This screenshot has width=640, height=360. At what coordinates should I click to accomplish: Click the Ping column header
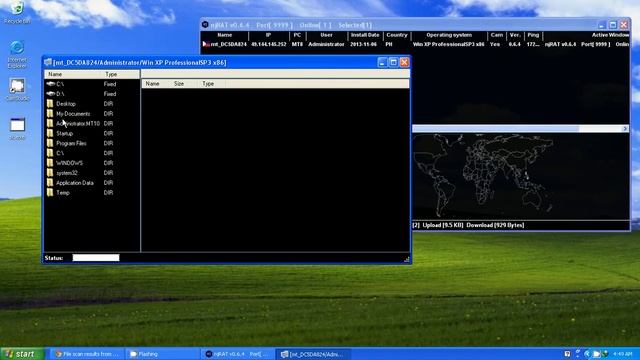click(x=533, y=35)
